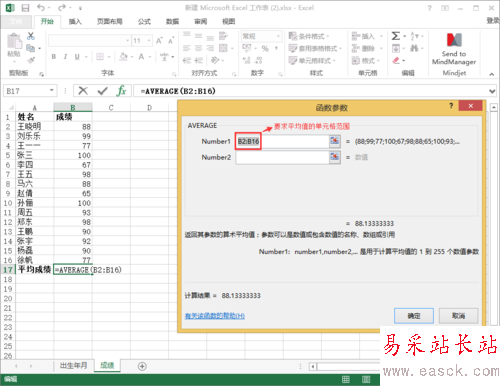Click the AutoSum sigma icon
Screen dimensions: 500x386
[x=396, y=36]
